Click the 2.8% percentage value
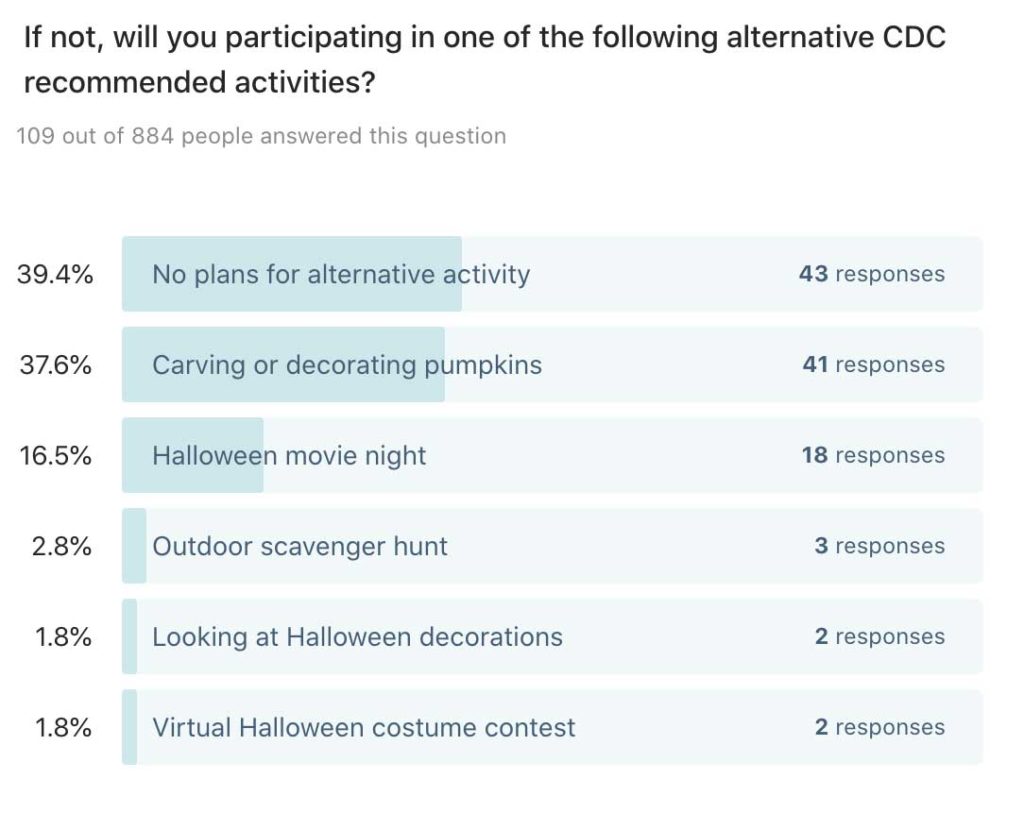Viewport: 1024px width, 813px height. (x=63, y=546)
